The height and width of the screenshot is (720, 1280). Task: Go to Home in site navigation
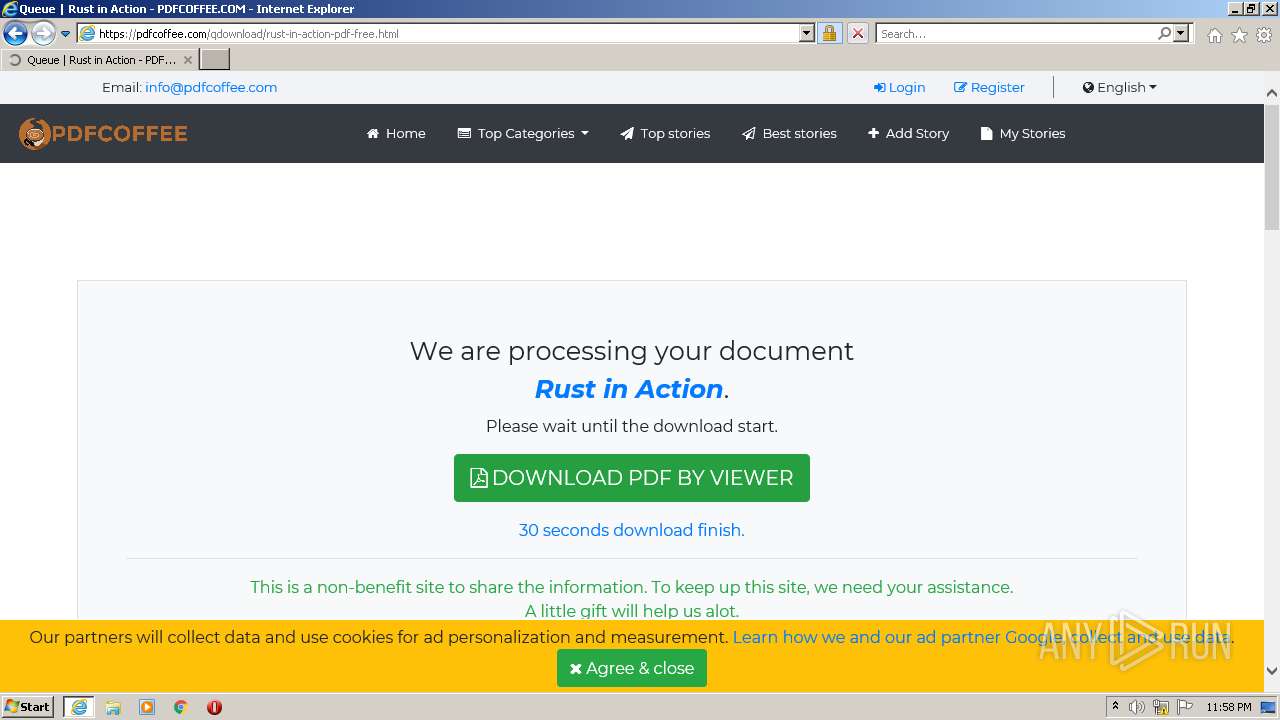[x=396, y=133]
